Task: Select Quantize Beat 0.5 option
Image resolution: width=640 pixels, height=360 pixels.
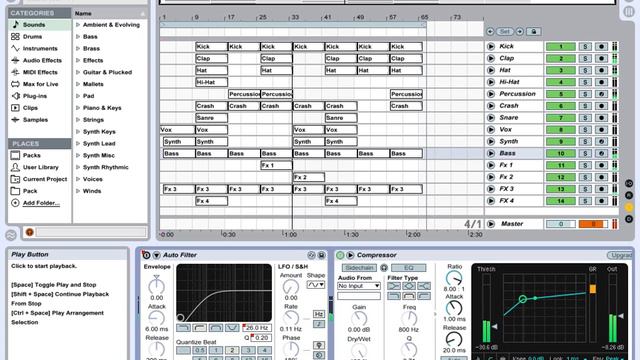Action: (199, 350)
